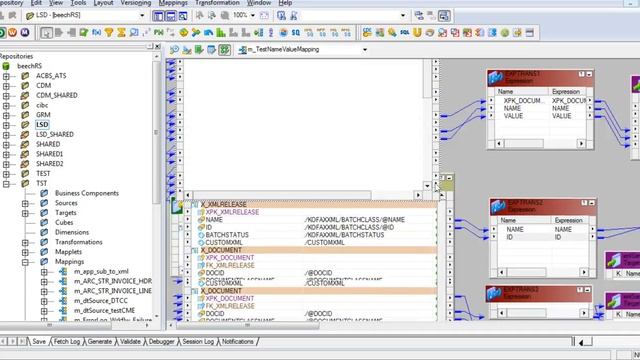Choose the sigma Aggregator transformation icon
This screenshot has height=360, width=640.
point(121,33)
